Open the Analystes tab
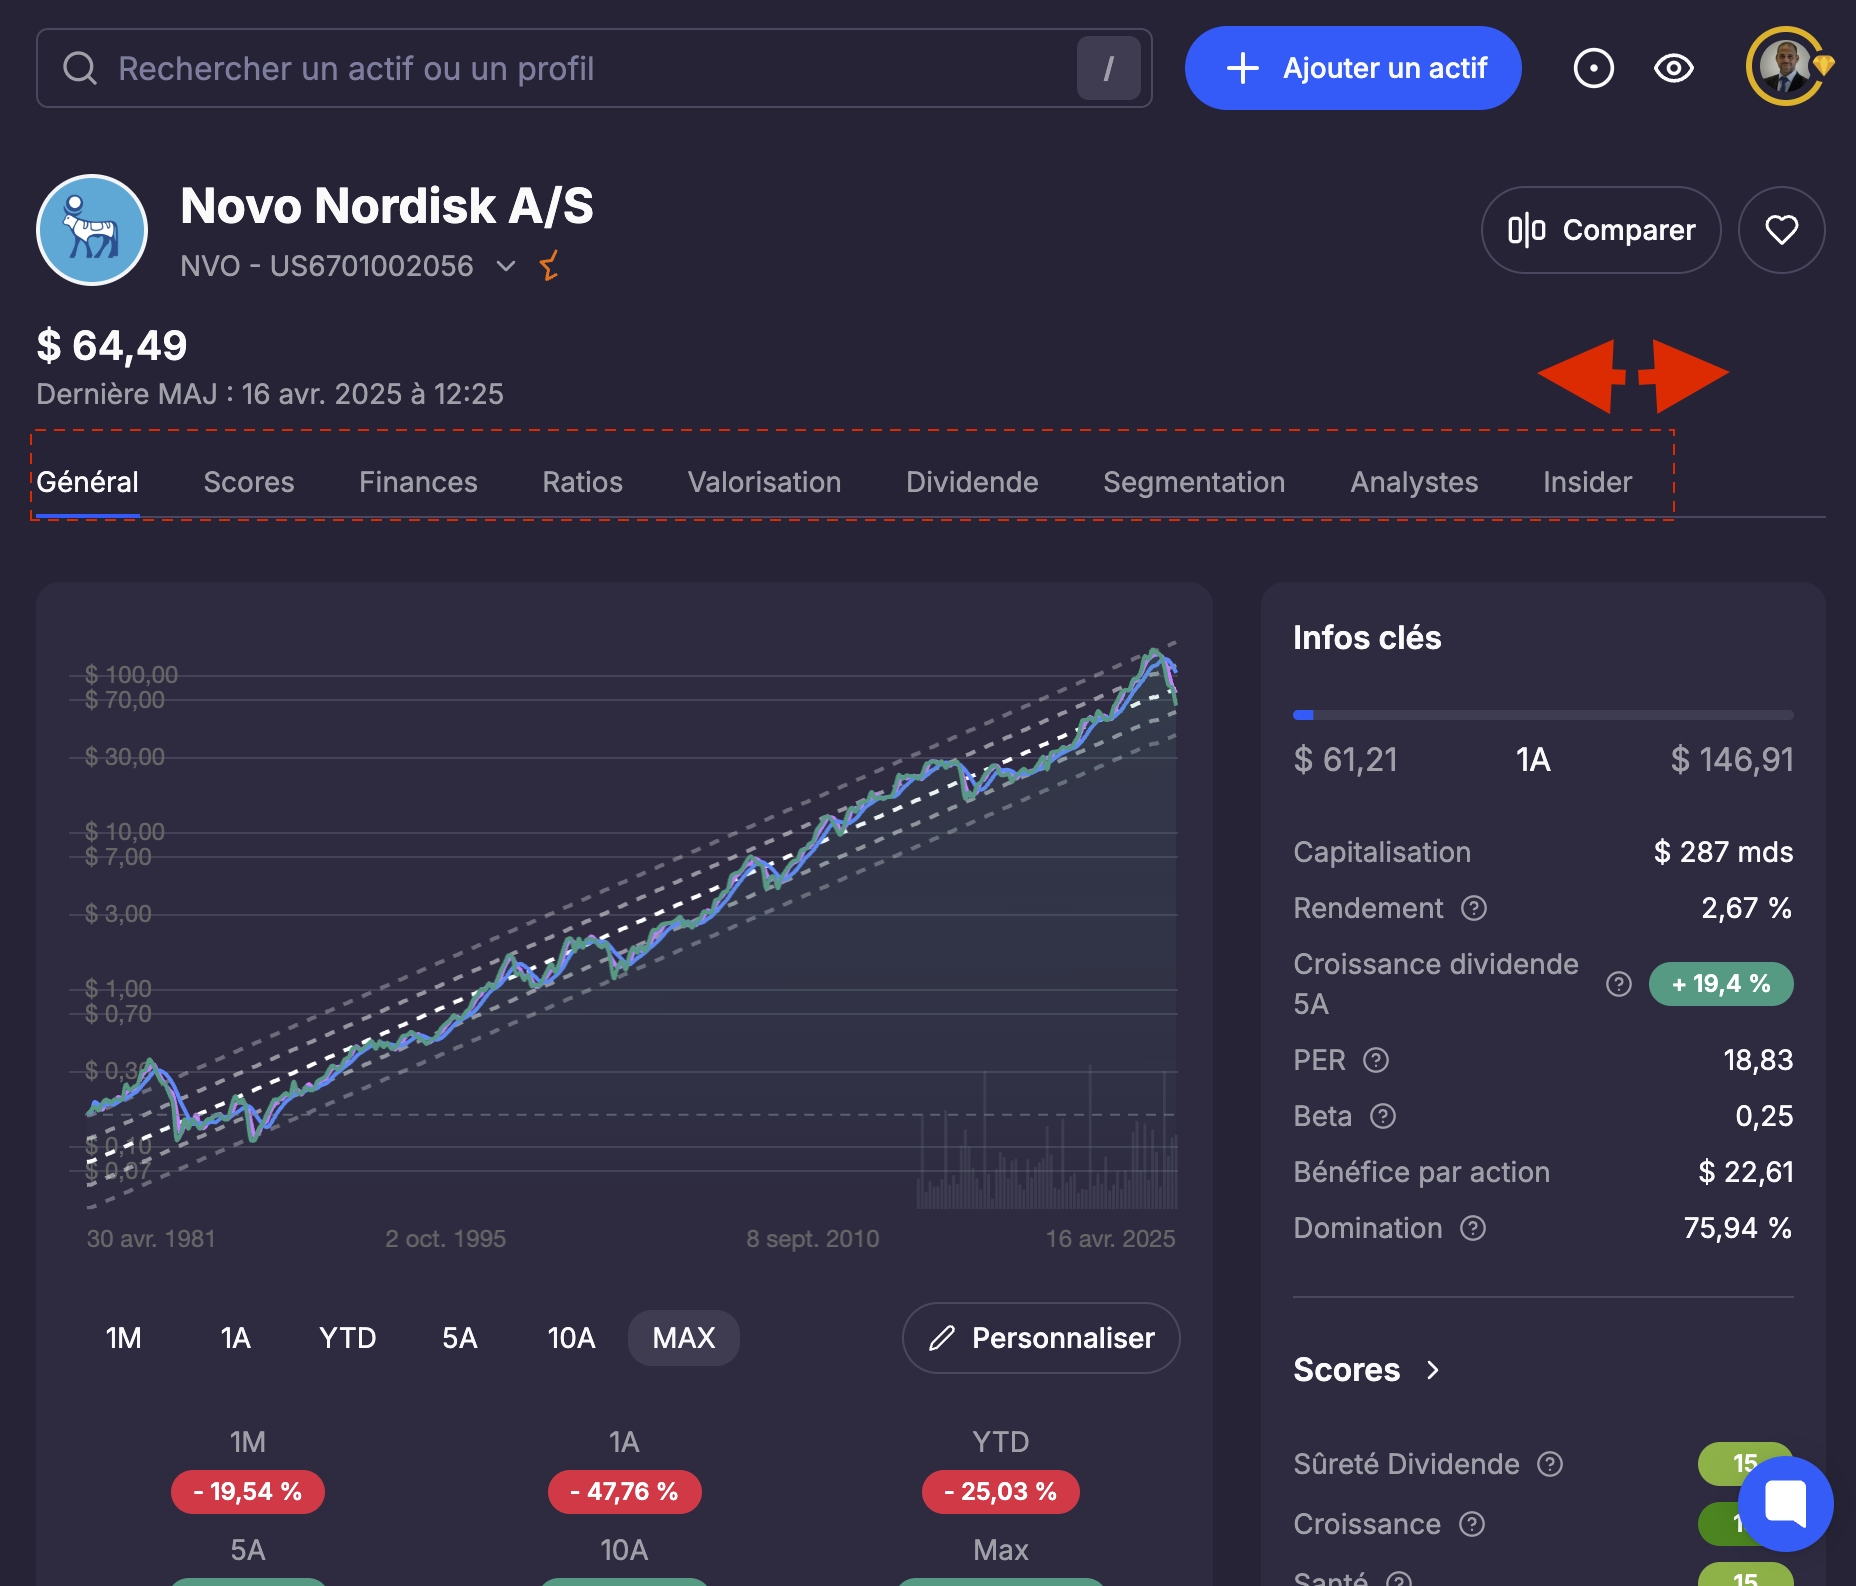This screenshot has height=1586, width=1856. coord(1414,482)
